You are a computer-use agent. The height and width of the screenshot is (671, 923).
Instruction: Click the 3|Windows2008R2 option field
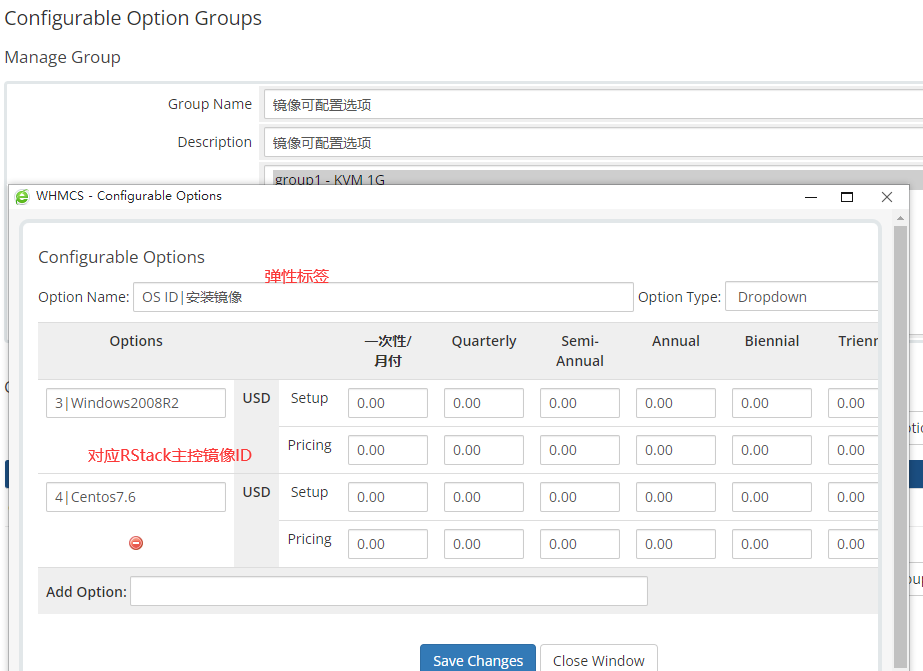click(x=136, y=403)
